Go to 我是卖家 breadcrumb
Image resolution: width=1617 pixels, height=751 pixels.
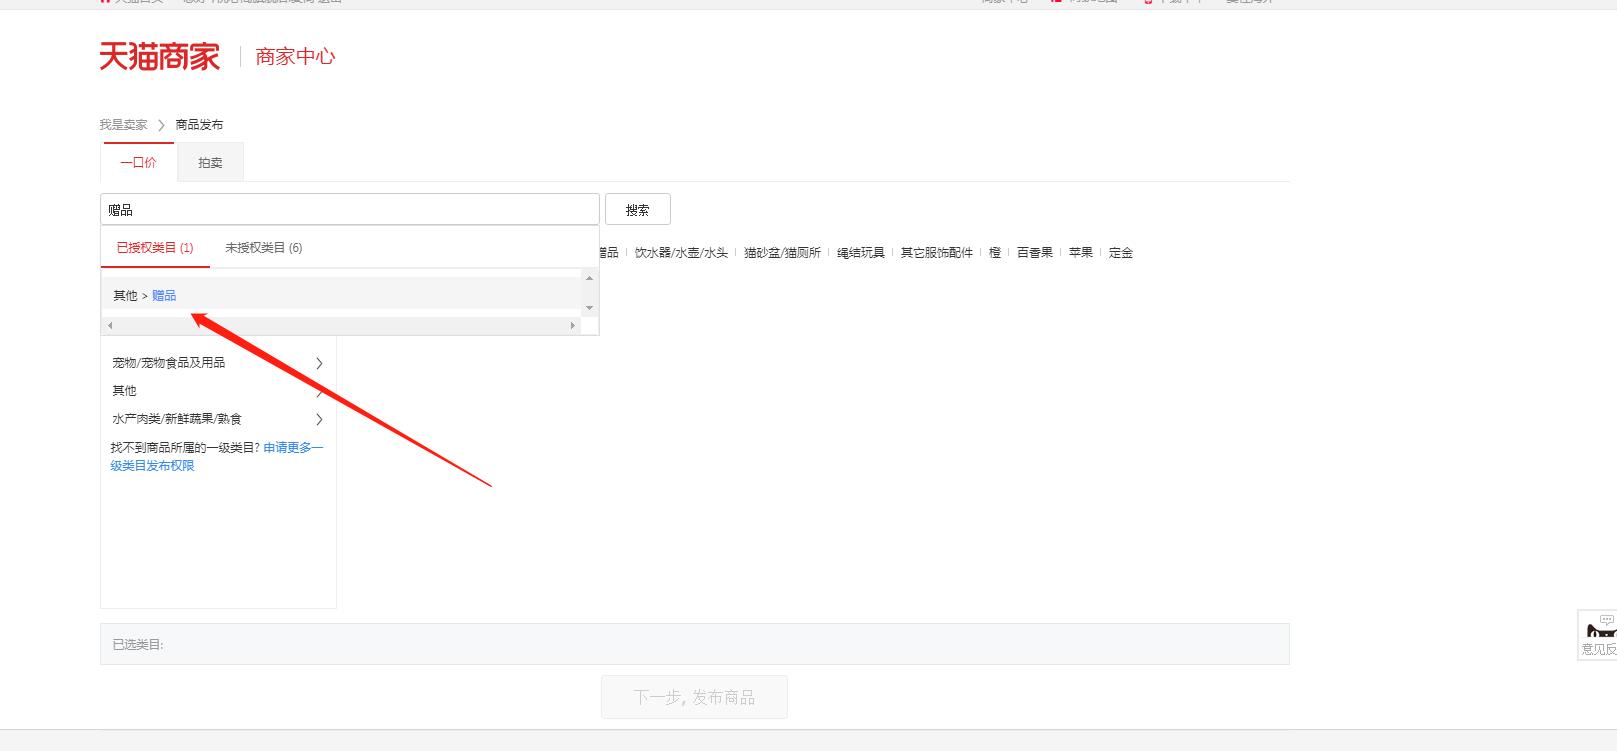coord(123,125)
